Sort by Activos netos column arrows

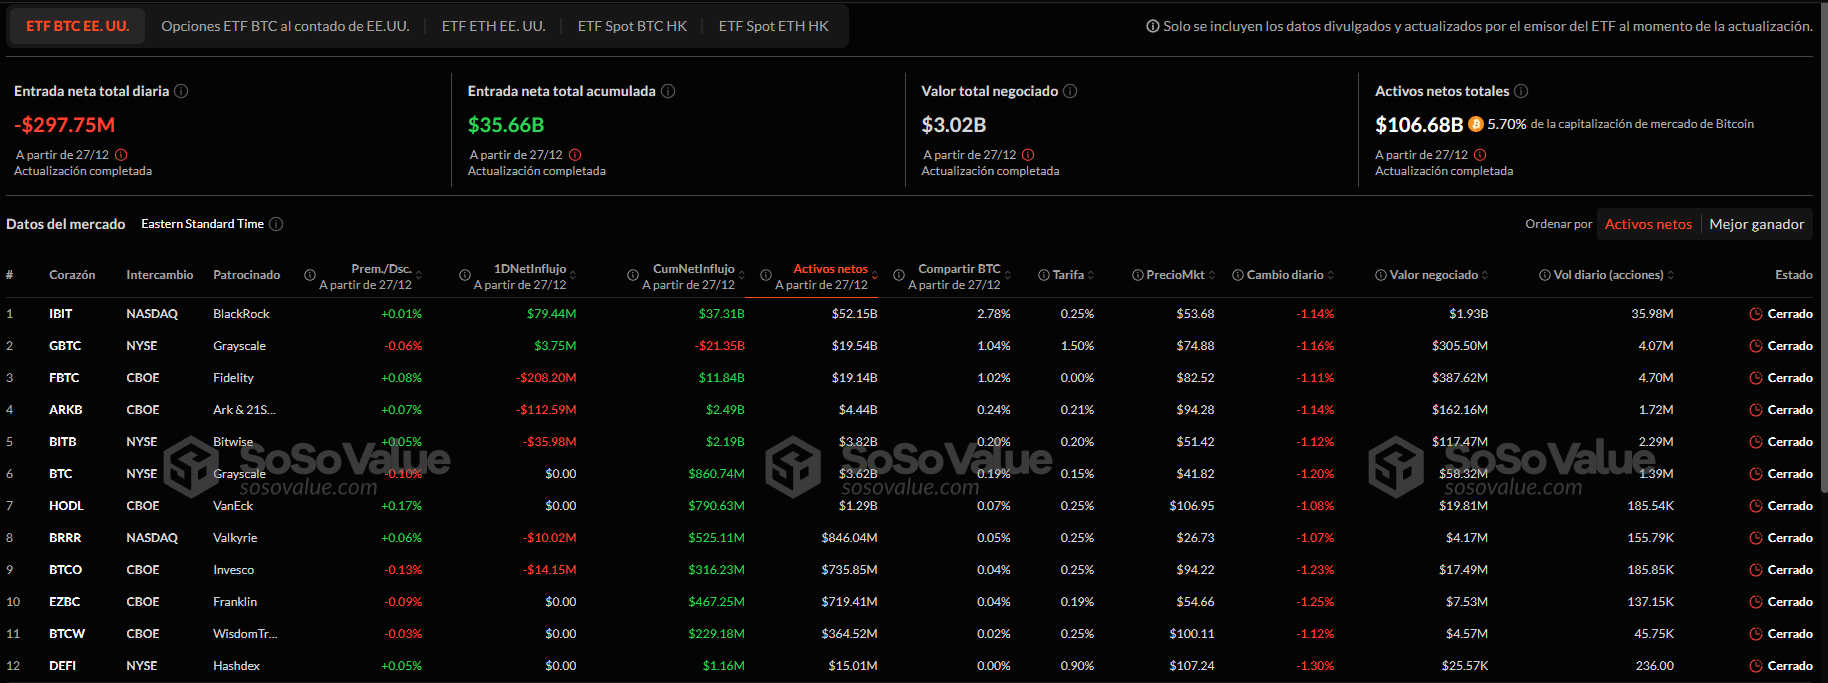(x=875, y=275)
